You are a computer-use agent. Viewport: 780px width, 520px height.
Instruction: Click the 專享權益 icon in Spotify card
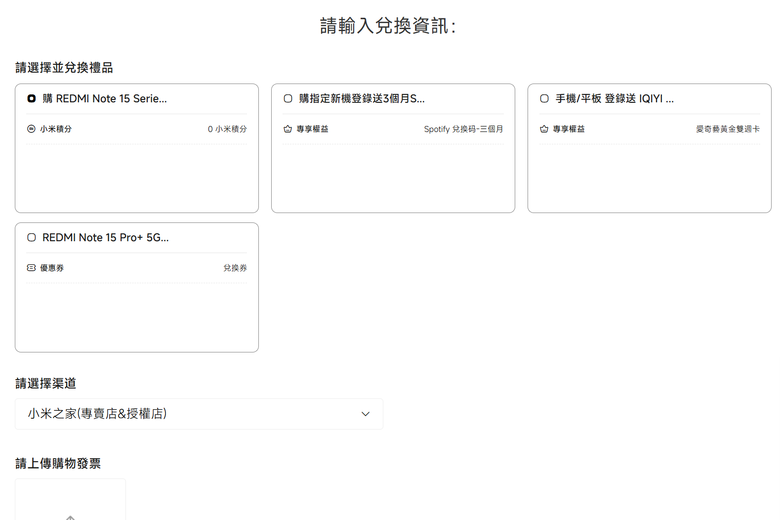click(x=288, y=129)
